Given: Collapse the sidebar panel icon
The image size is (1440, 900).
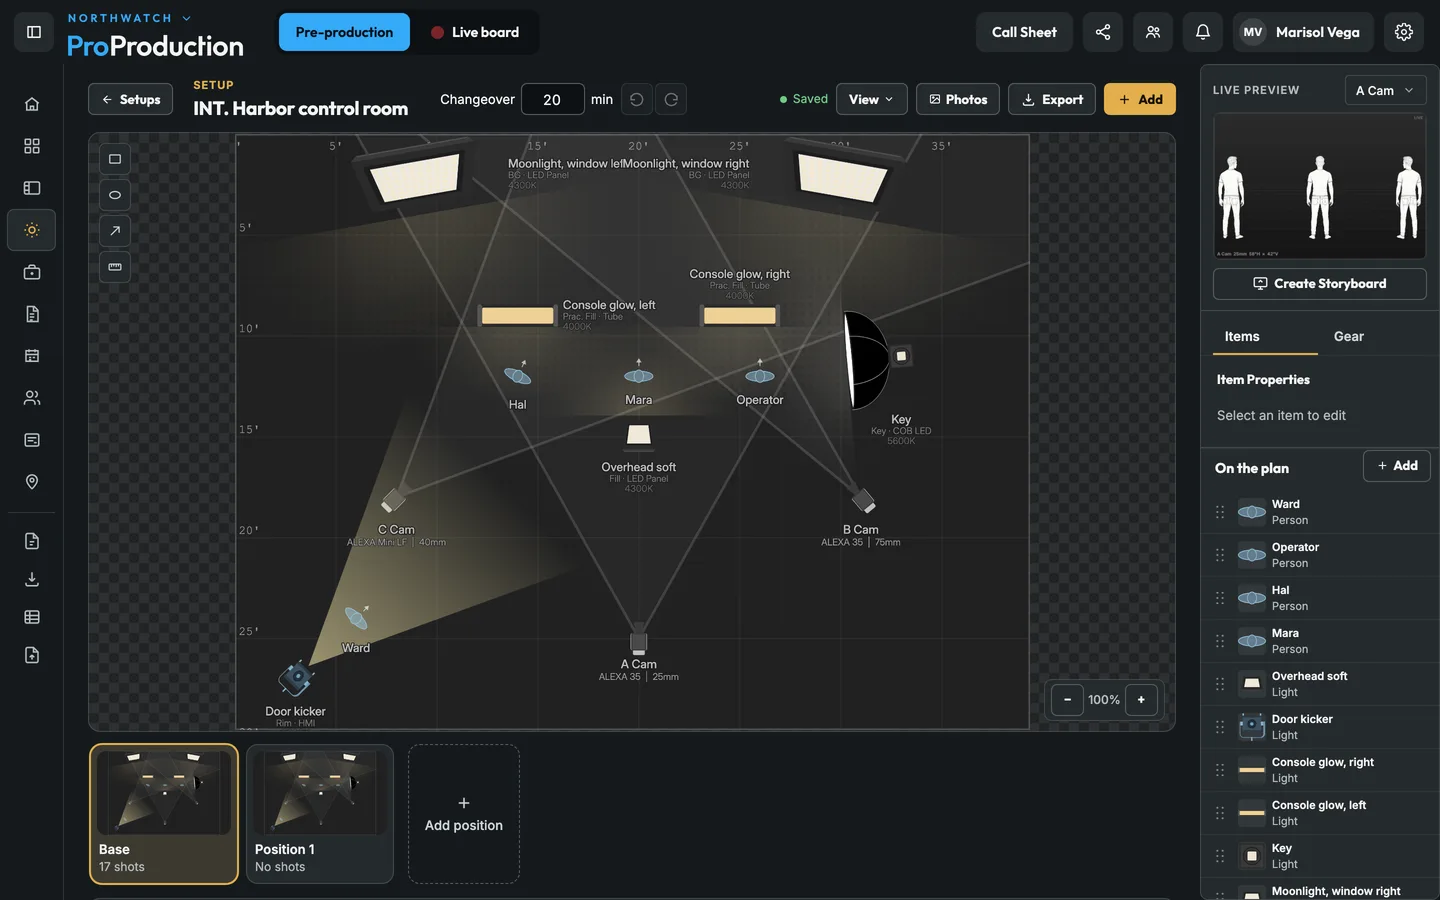Looking at the screenshot, I should tap(34, 32).
